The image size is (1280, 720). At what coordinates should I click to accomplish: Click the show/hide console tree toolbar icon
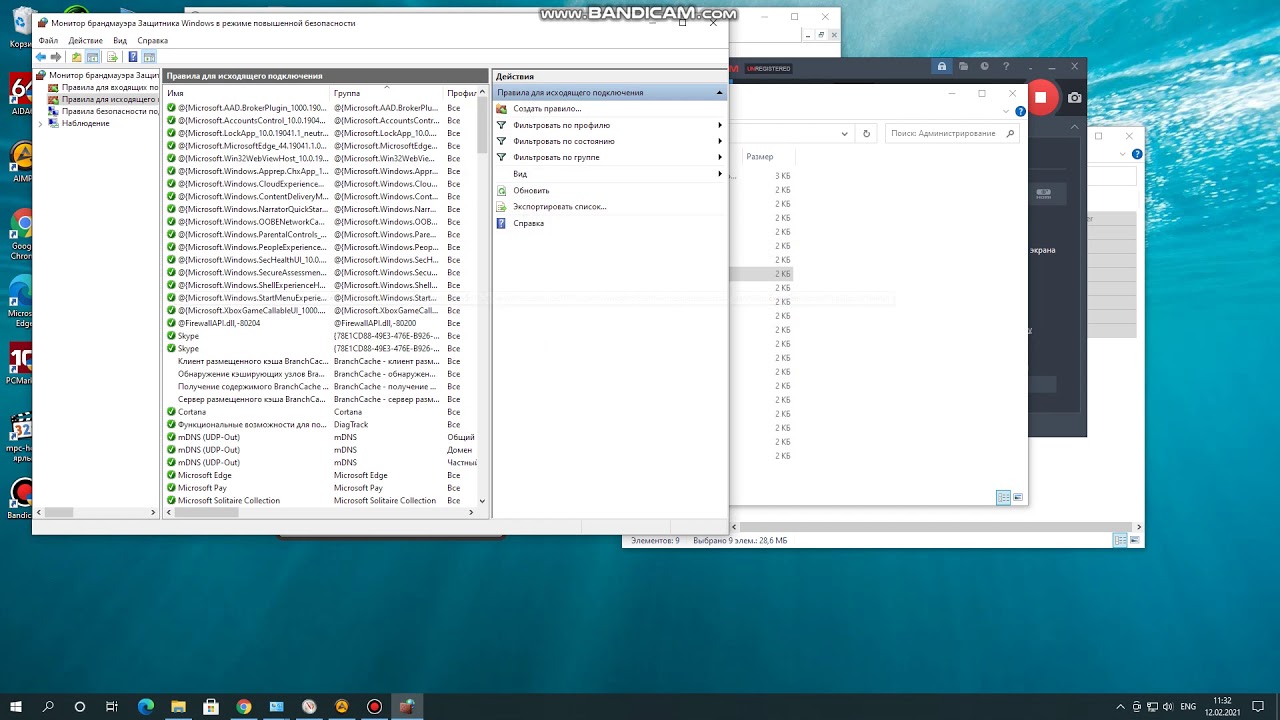click(x=92, y=57)
